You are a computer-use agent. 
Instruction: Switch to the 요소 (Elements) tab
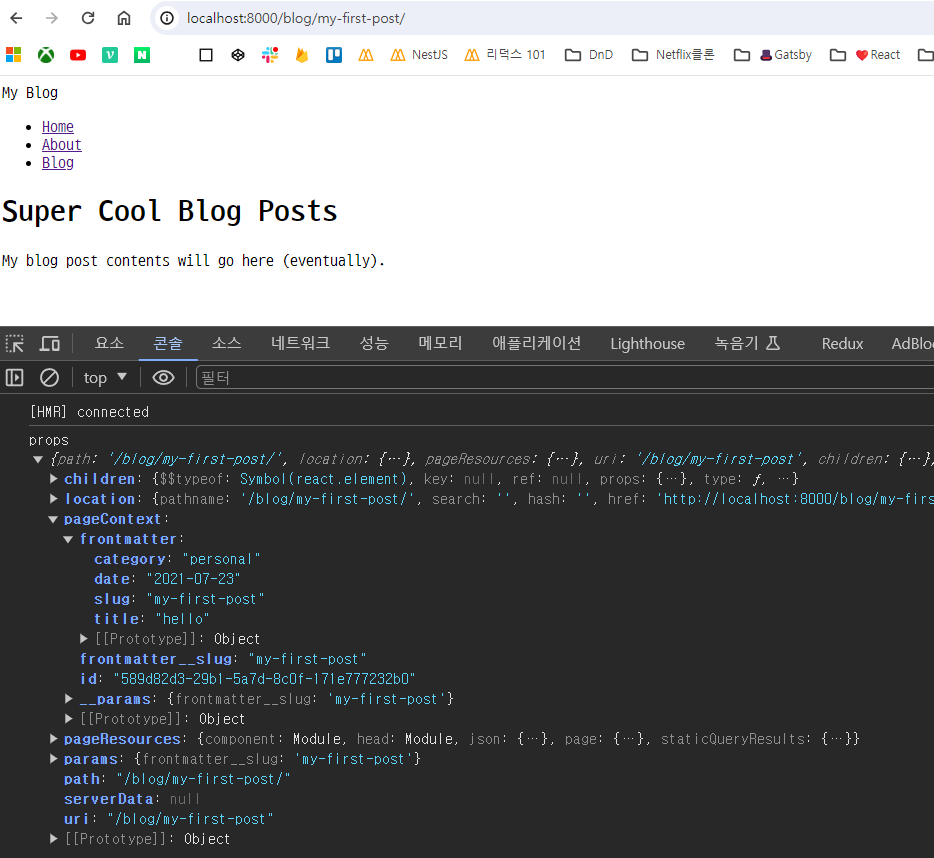click(109, 343)
